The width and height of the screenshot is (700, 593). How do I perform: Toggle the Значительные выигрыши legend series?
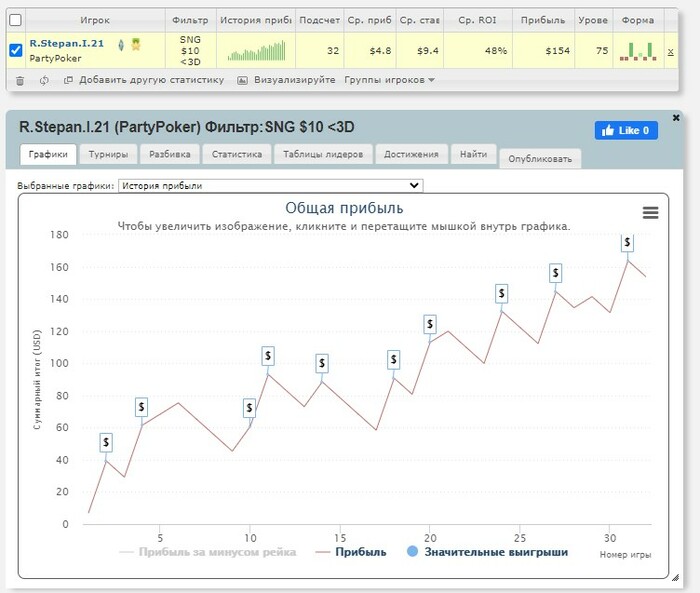tap(488, 552)
